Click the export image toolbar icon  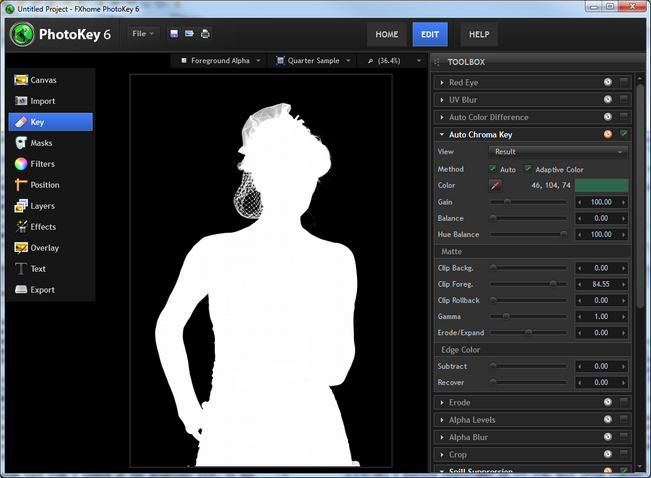coord(189,34)
